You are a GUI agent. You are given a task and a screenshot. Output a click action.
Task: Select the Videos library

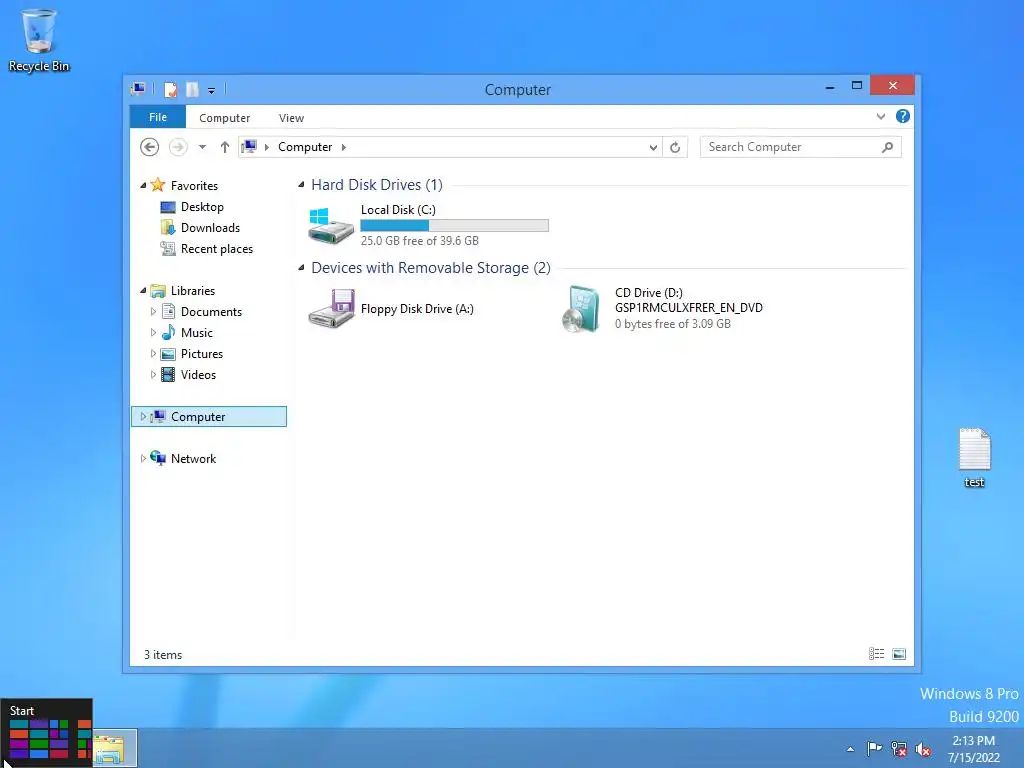(198, 374)
